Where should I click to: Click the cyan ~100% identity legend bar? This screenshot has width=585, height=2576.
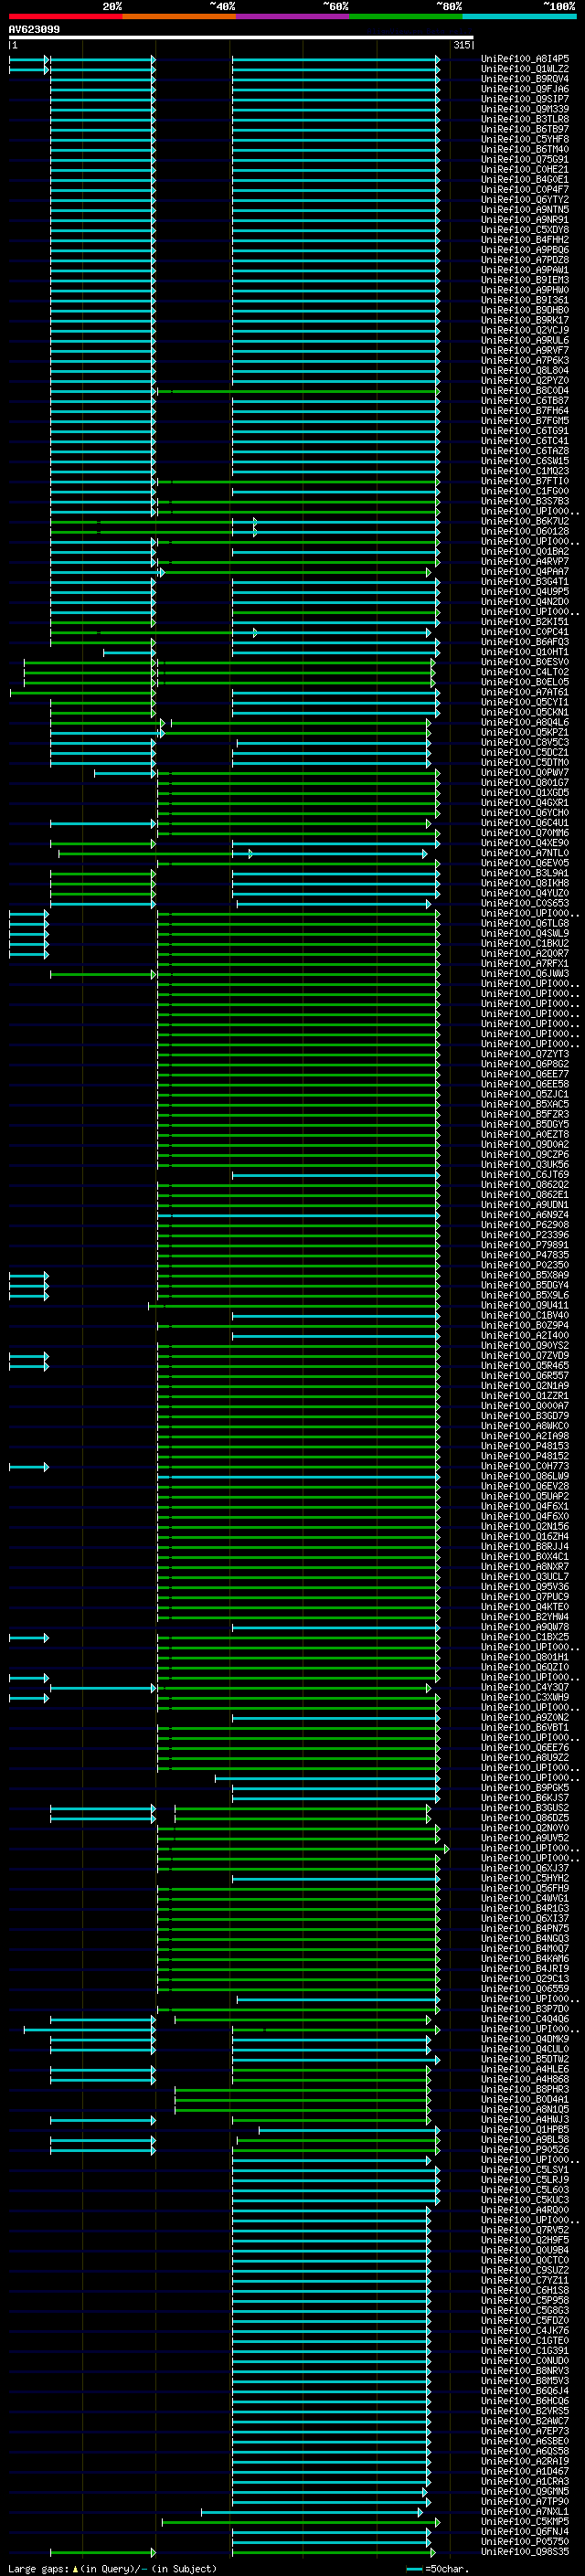(519, 16)
